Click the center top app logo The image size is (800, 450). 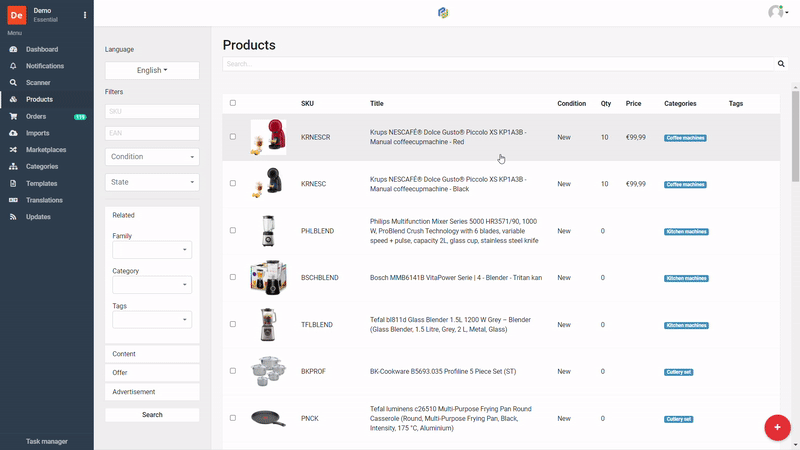click(x=443, y=13)
